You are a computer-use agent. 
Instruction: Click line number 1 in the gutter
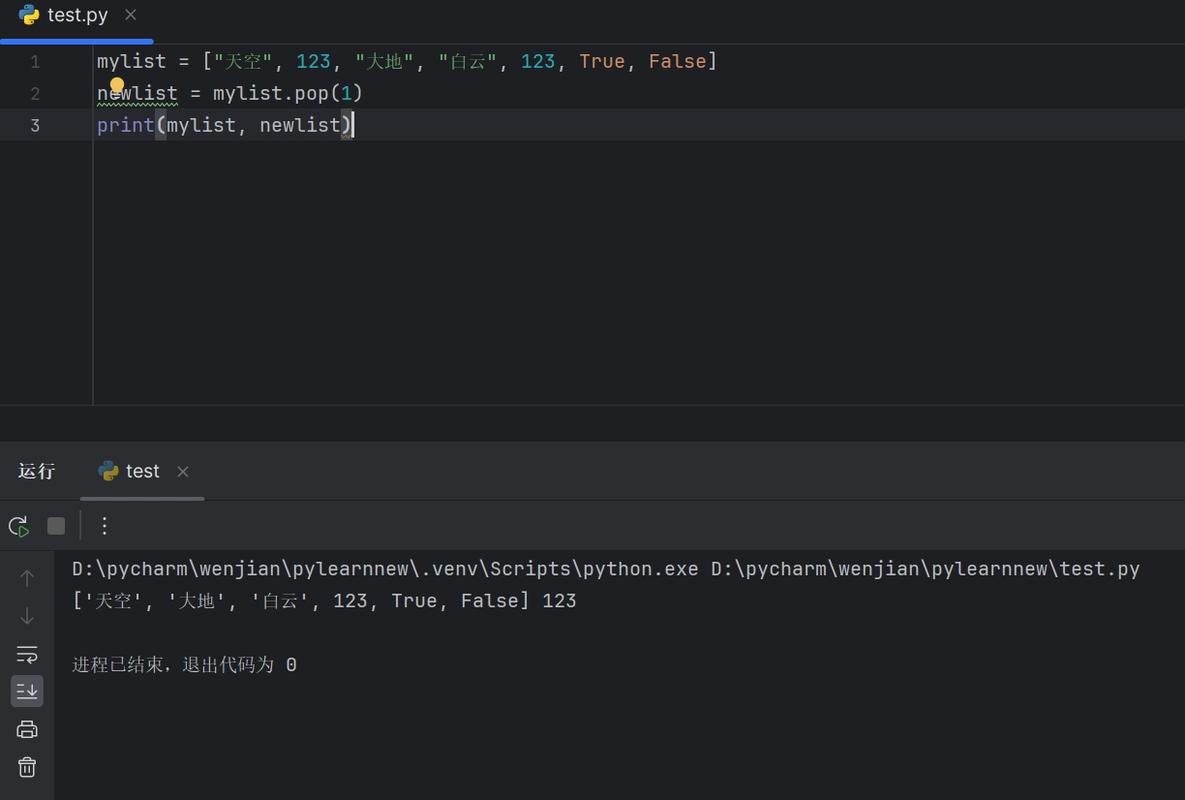(x=35, y=62)
